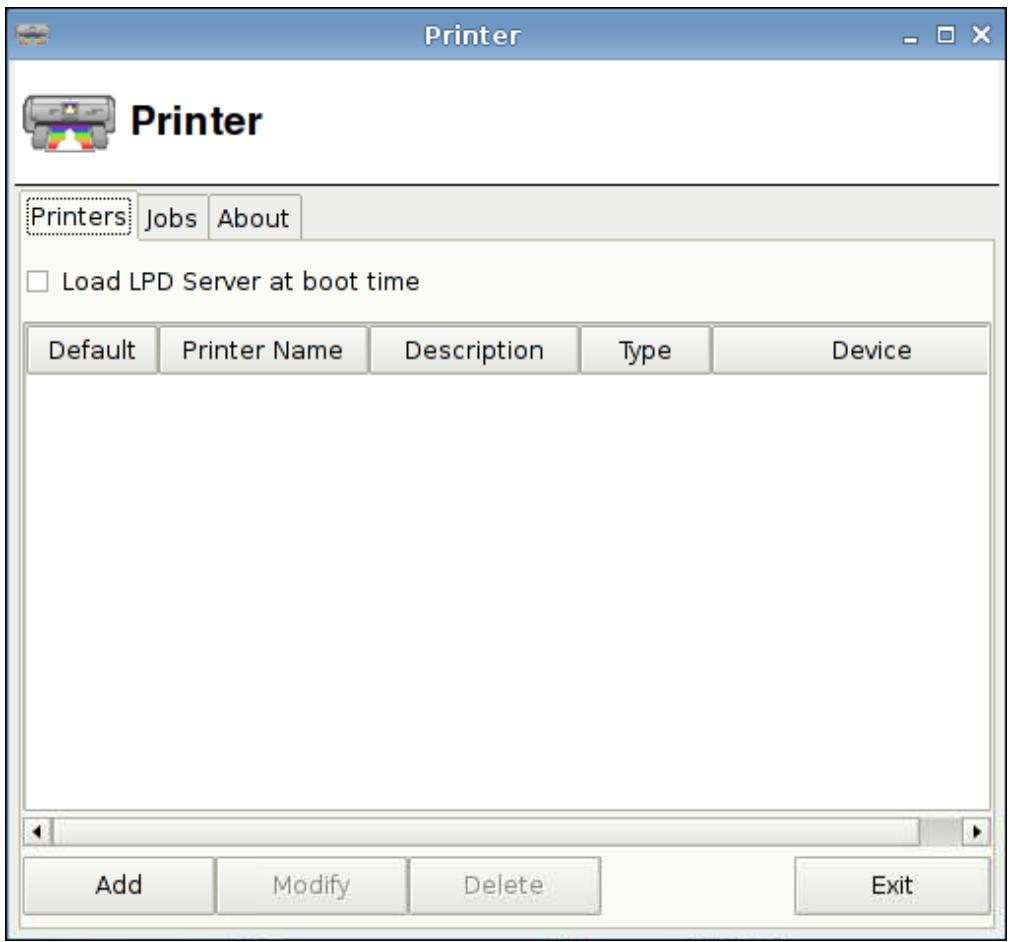Sort by the Default column header
The width and height of the screenshot is (1012, 942).
click(x=92, y=350)
